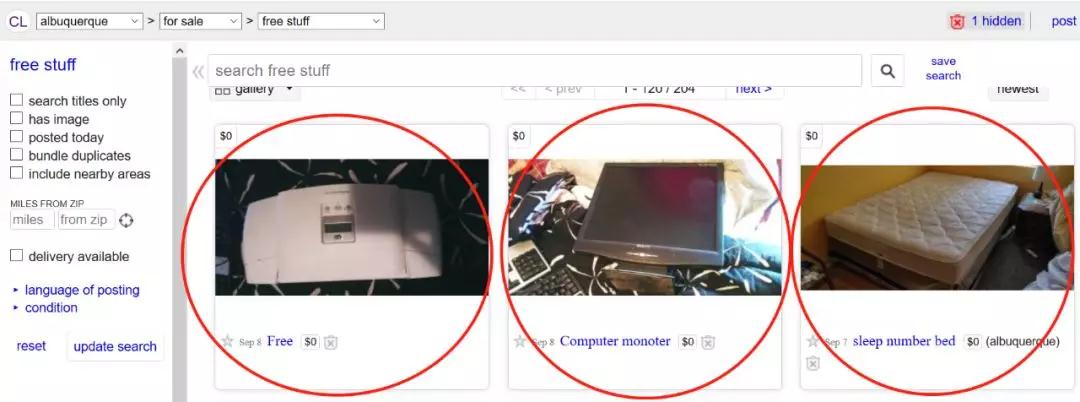Favorite the Computer monoter listing star
The width and height of the screenshot is (1080, 402).
pos(520,341)
